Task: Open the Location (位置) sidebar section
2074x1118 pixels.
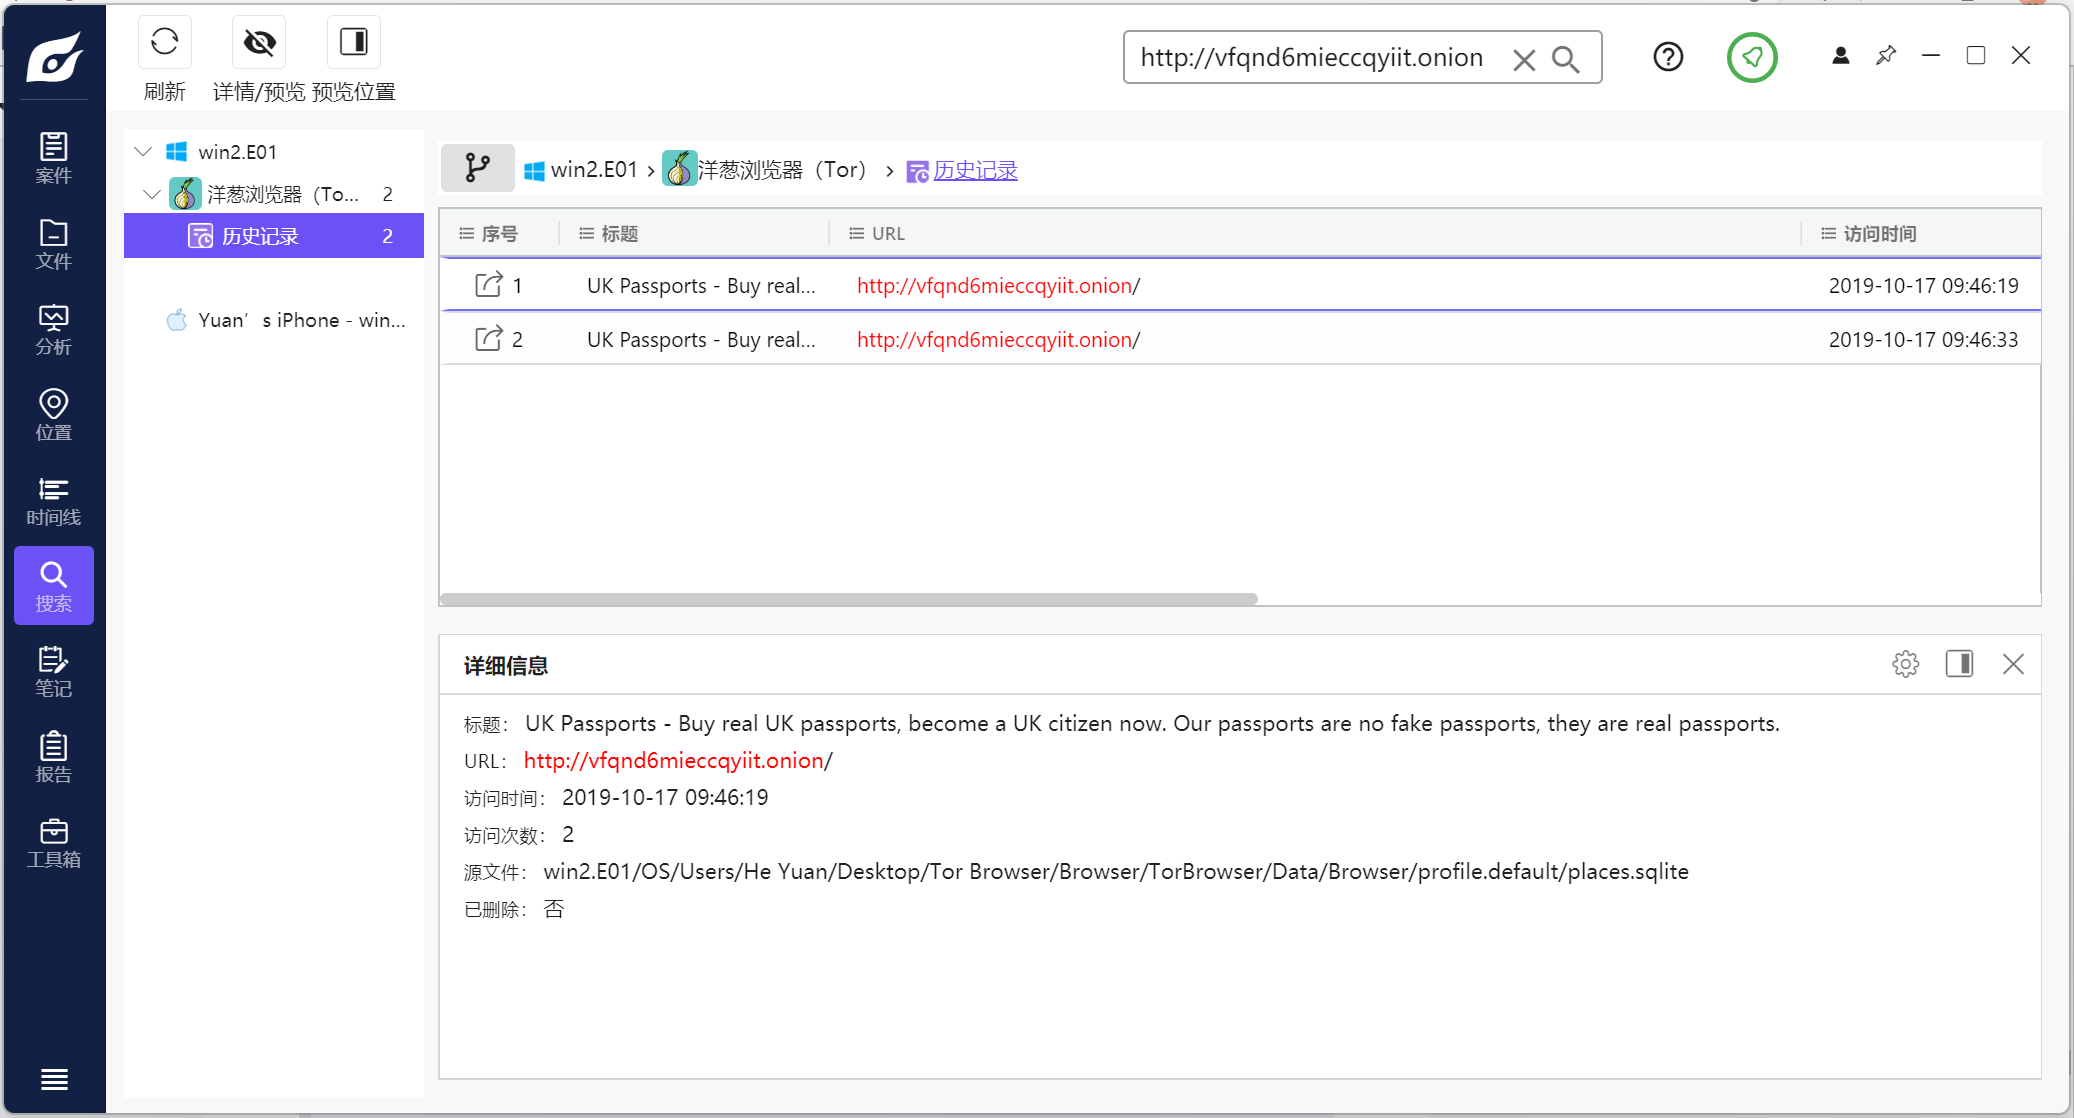Action: coord(54,415)
